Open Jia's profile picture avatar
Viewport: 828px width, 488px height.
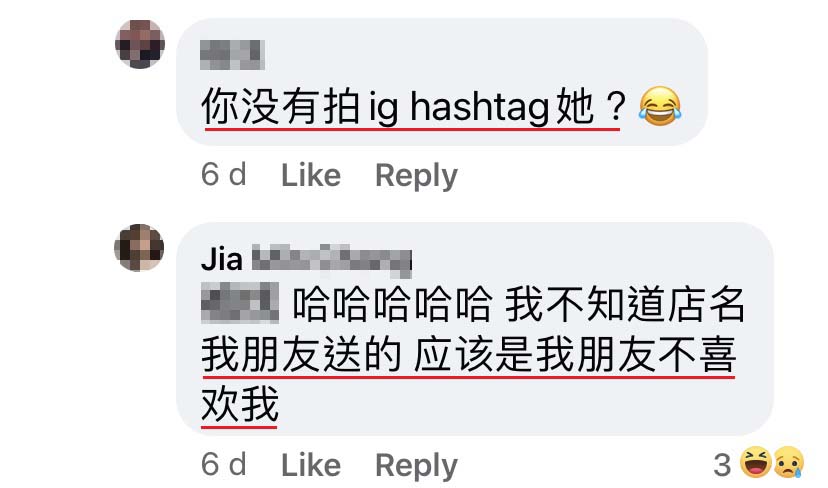[139, 248]
